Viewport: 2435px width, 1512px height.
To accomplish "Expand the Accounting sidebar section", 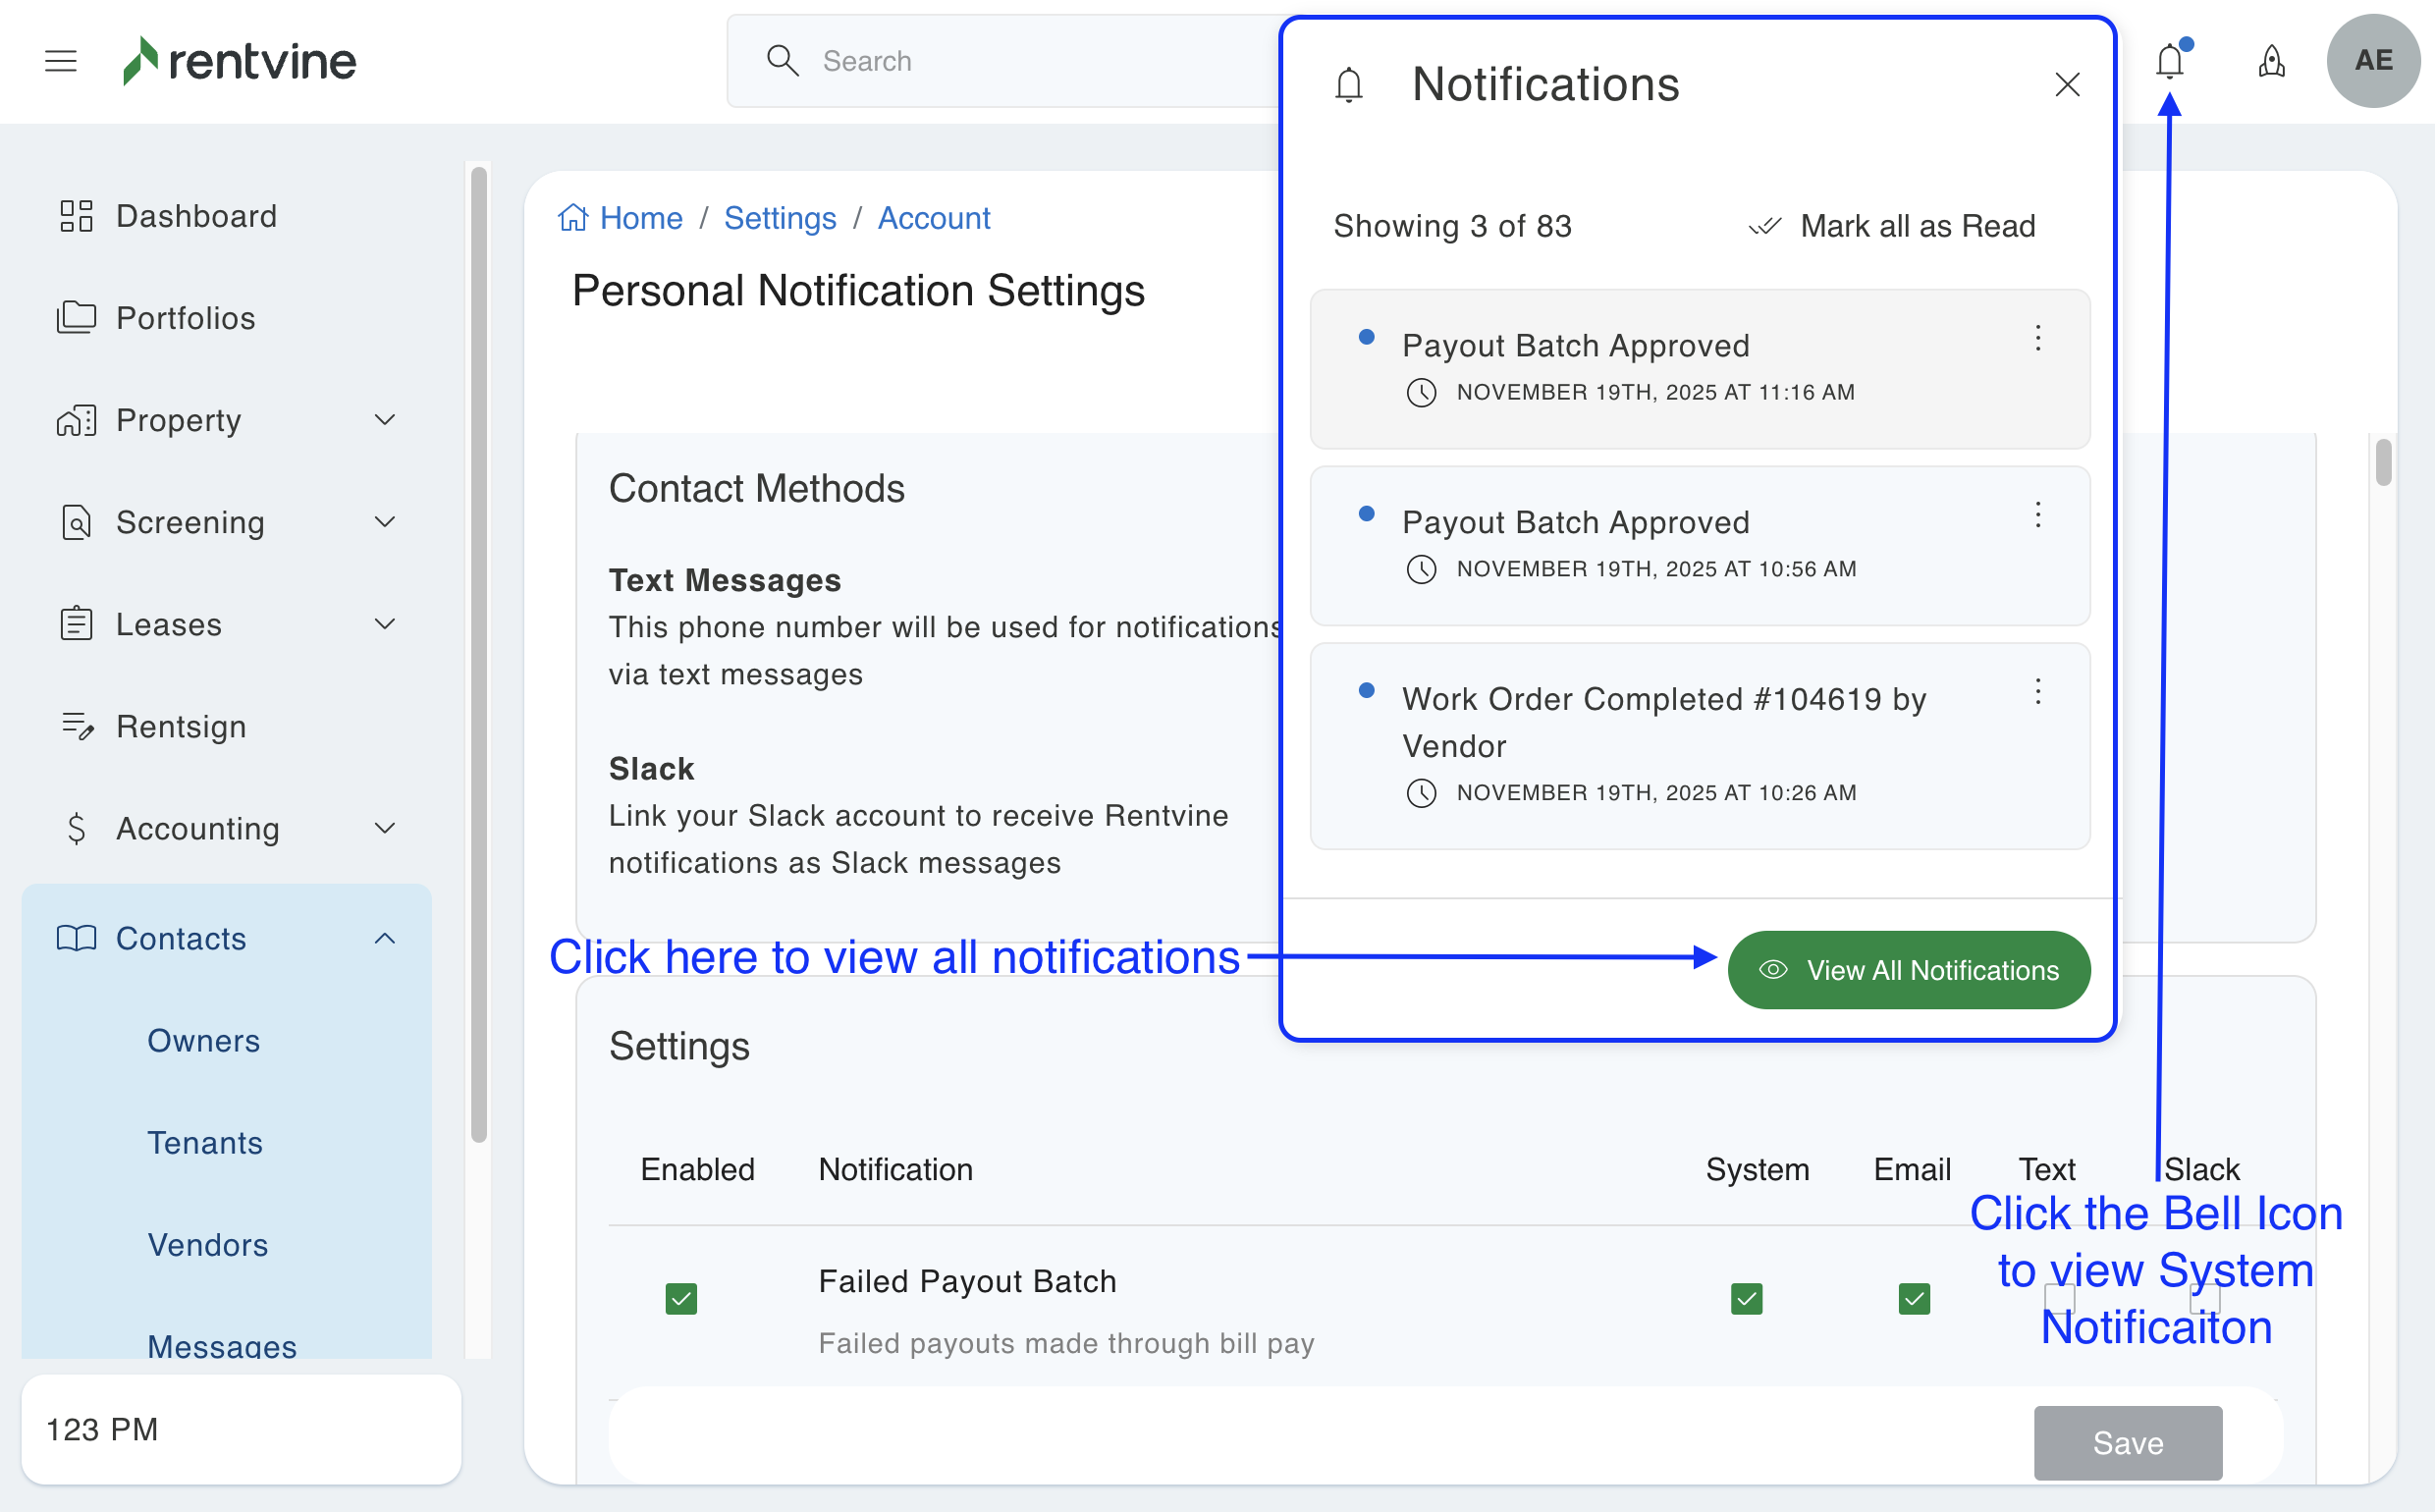I will [x=385, y=828].
